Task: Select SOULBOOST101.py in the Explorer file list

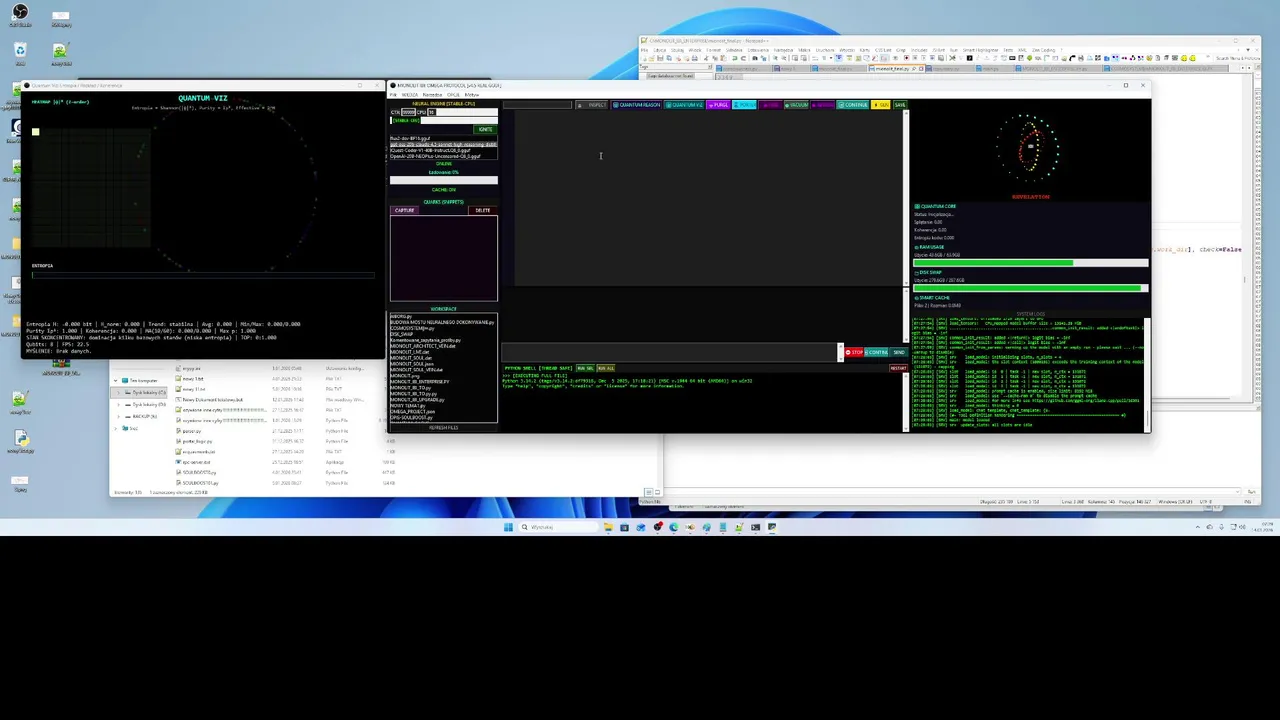Action: tap(200, 483)
